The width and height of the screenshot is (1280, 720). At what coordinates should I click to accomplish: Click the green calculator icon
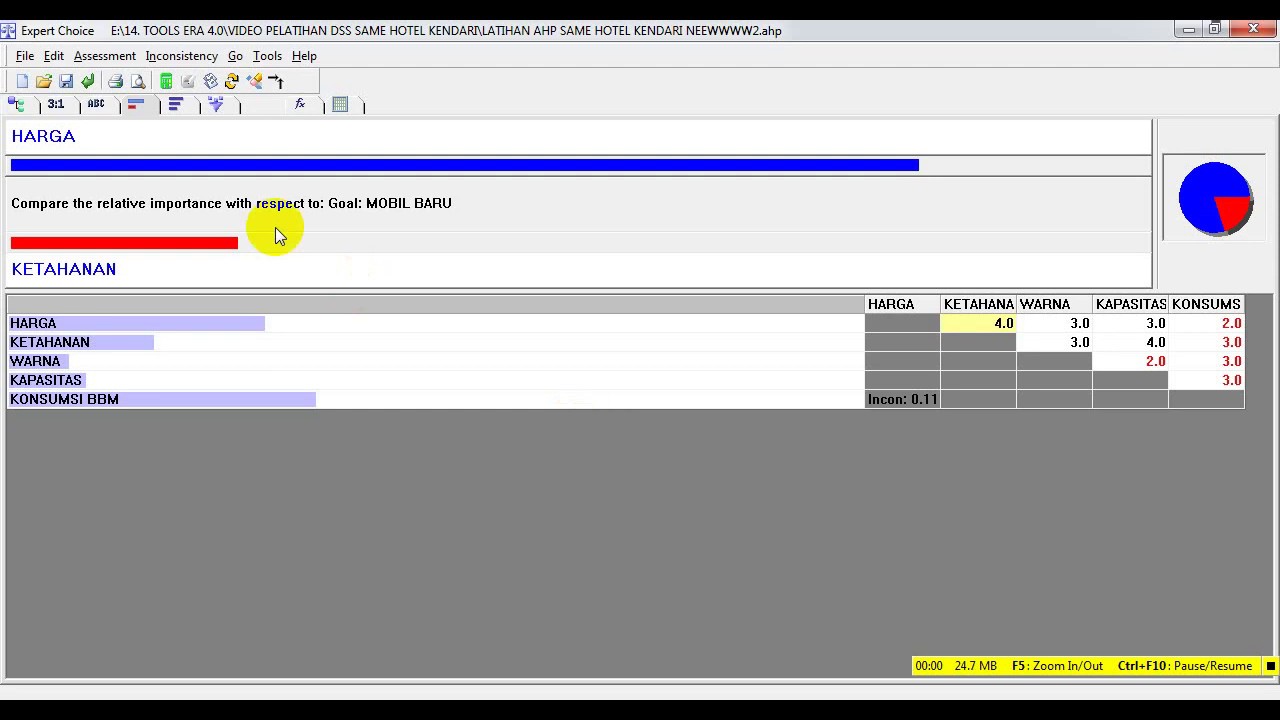pyautogui.click(x=166, y=81)
